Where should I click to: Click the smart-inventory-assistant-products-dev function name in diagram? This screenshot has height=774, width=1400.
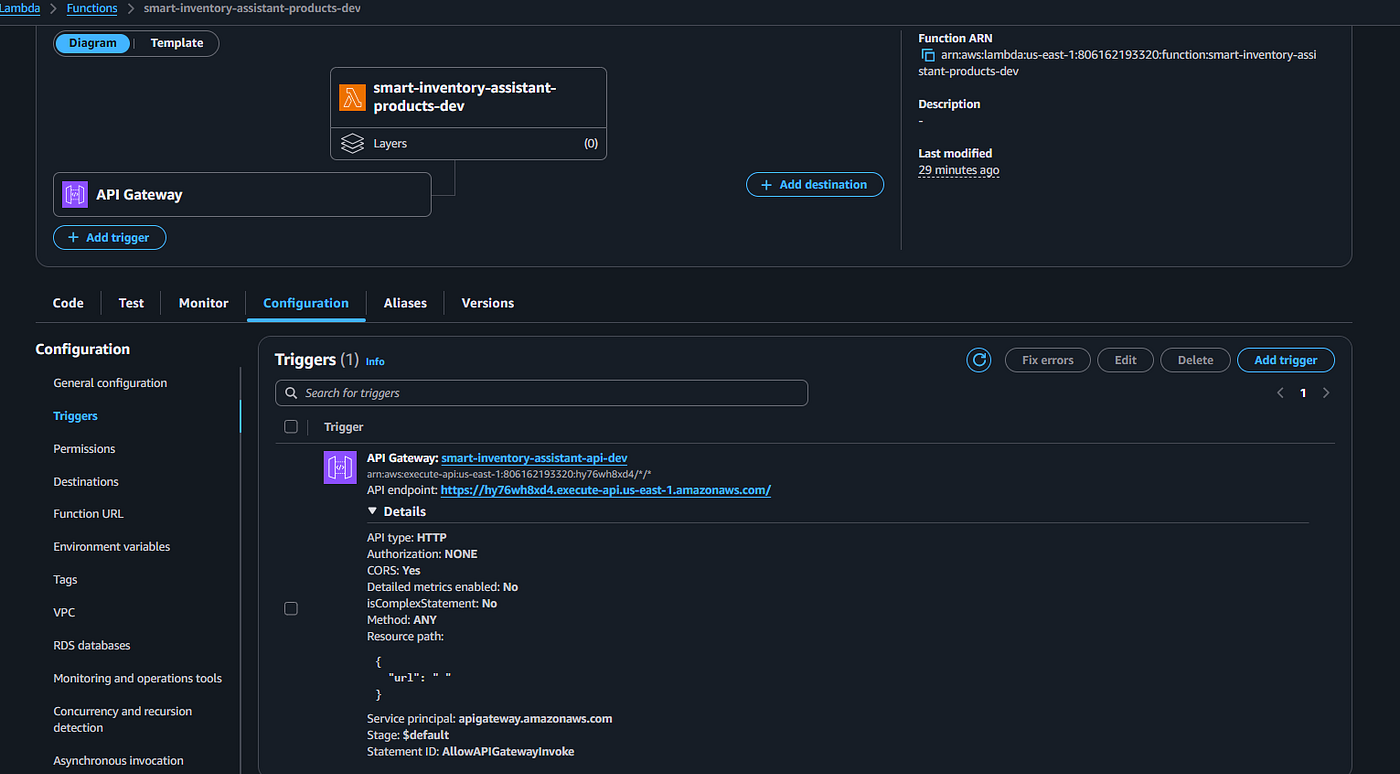(465, 97)
